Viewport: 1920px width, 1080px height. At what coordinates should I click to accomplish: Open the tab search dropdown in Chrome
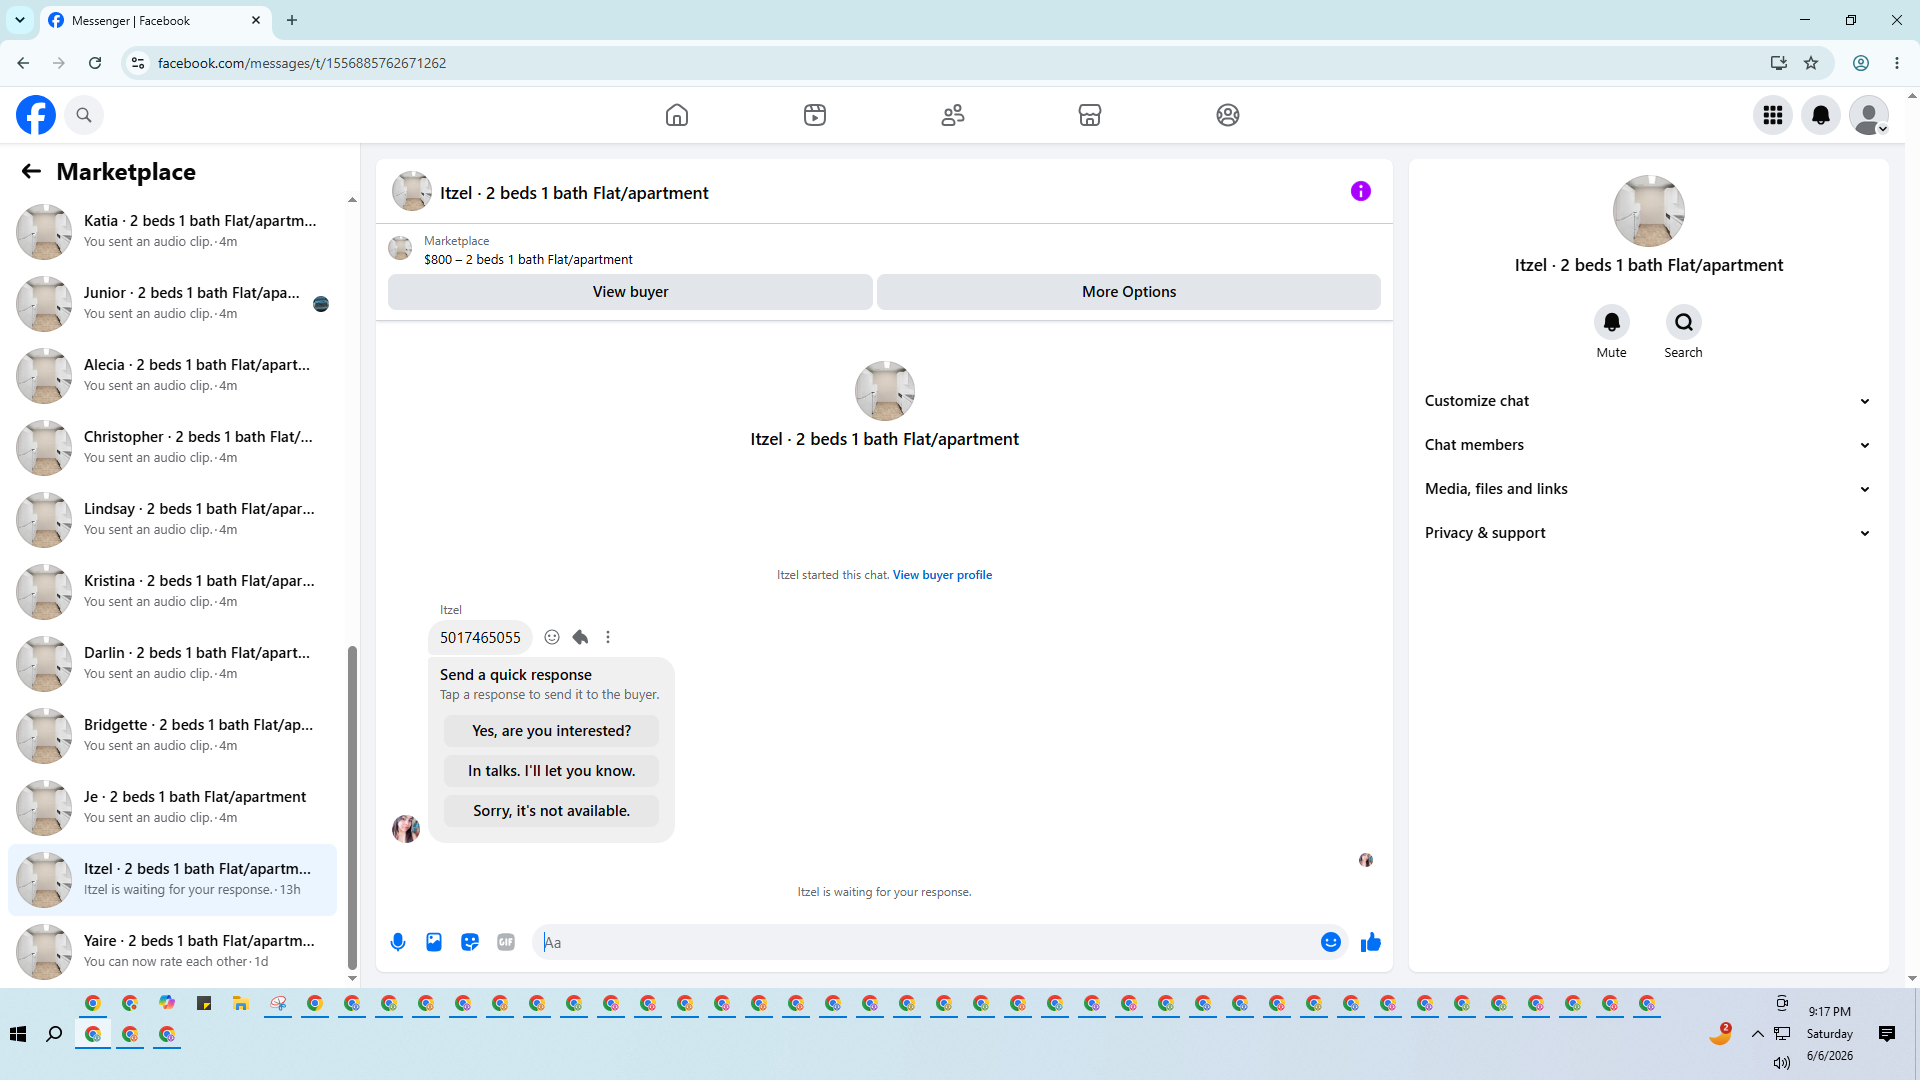tap(20, 20)
